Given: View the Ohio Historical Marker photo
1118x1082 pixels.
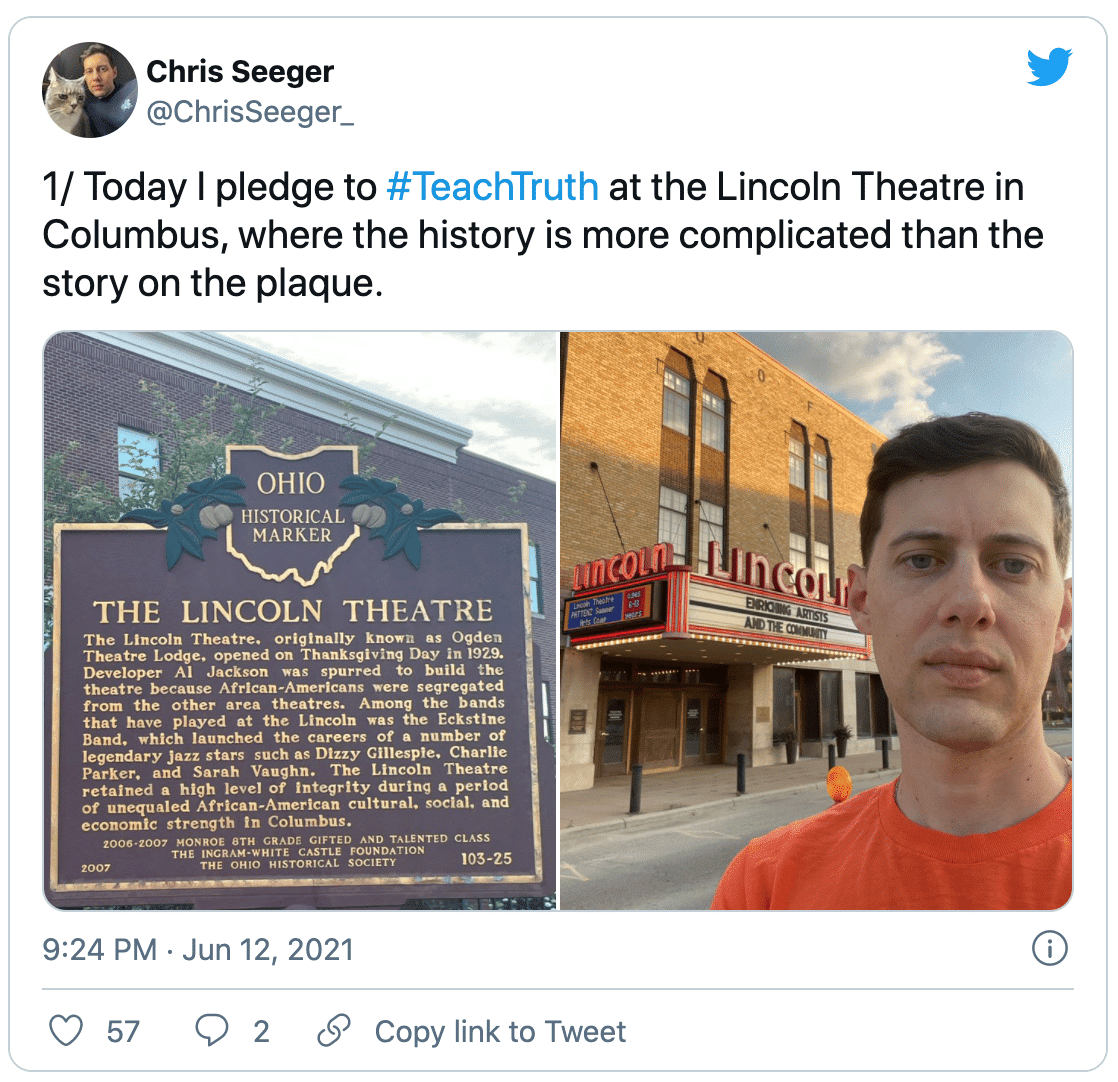Looking at the screenshot, I should tap(299, 620).
